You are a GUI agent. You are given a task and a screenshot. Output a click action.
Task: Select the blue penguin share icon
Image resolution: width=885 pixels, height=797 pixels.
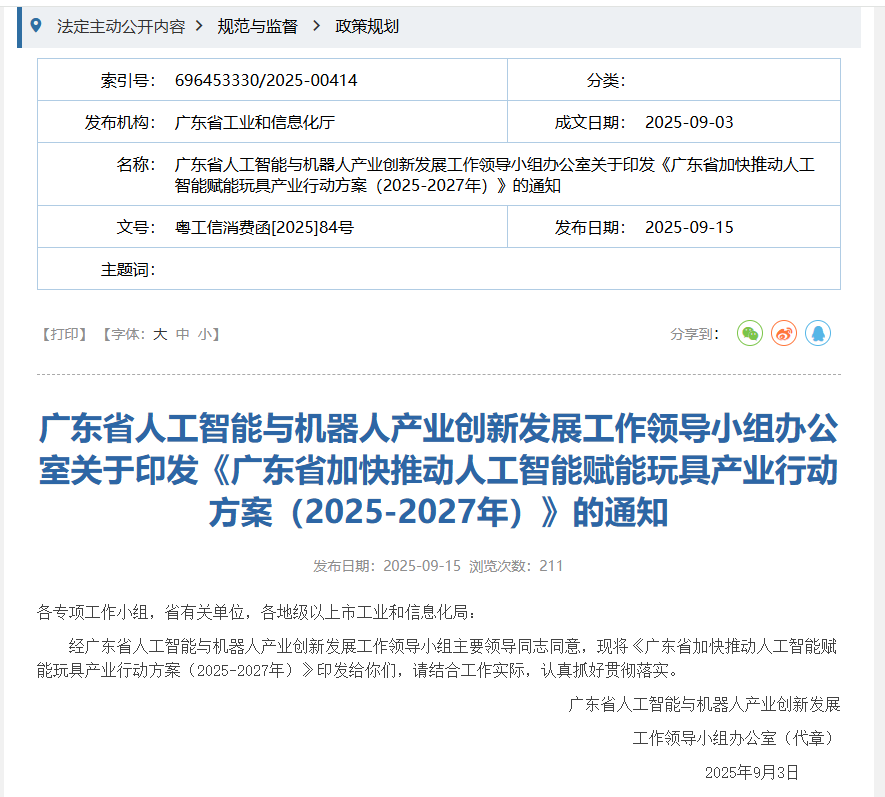click(819, 333)
